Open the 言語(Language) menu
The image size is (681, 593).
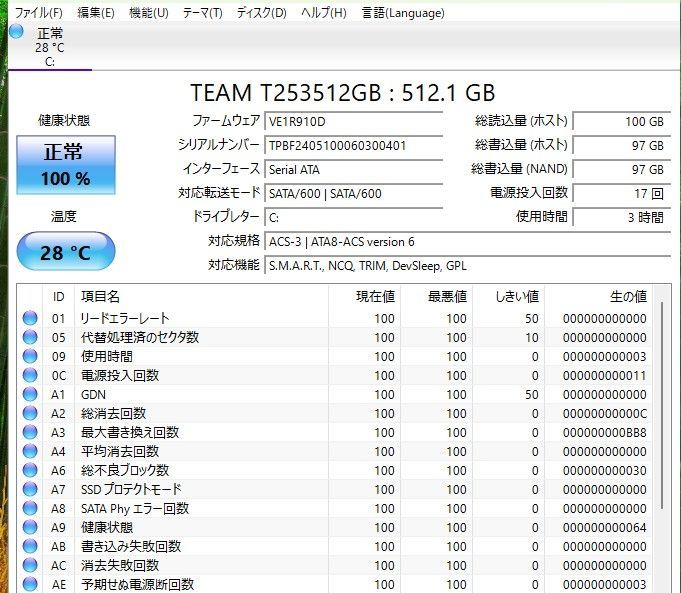403,13
